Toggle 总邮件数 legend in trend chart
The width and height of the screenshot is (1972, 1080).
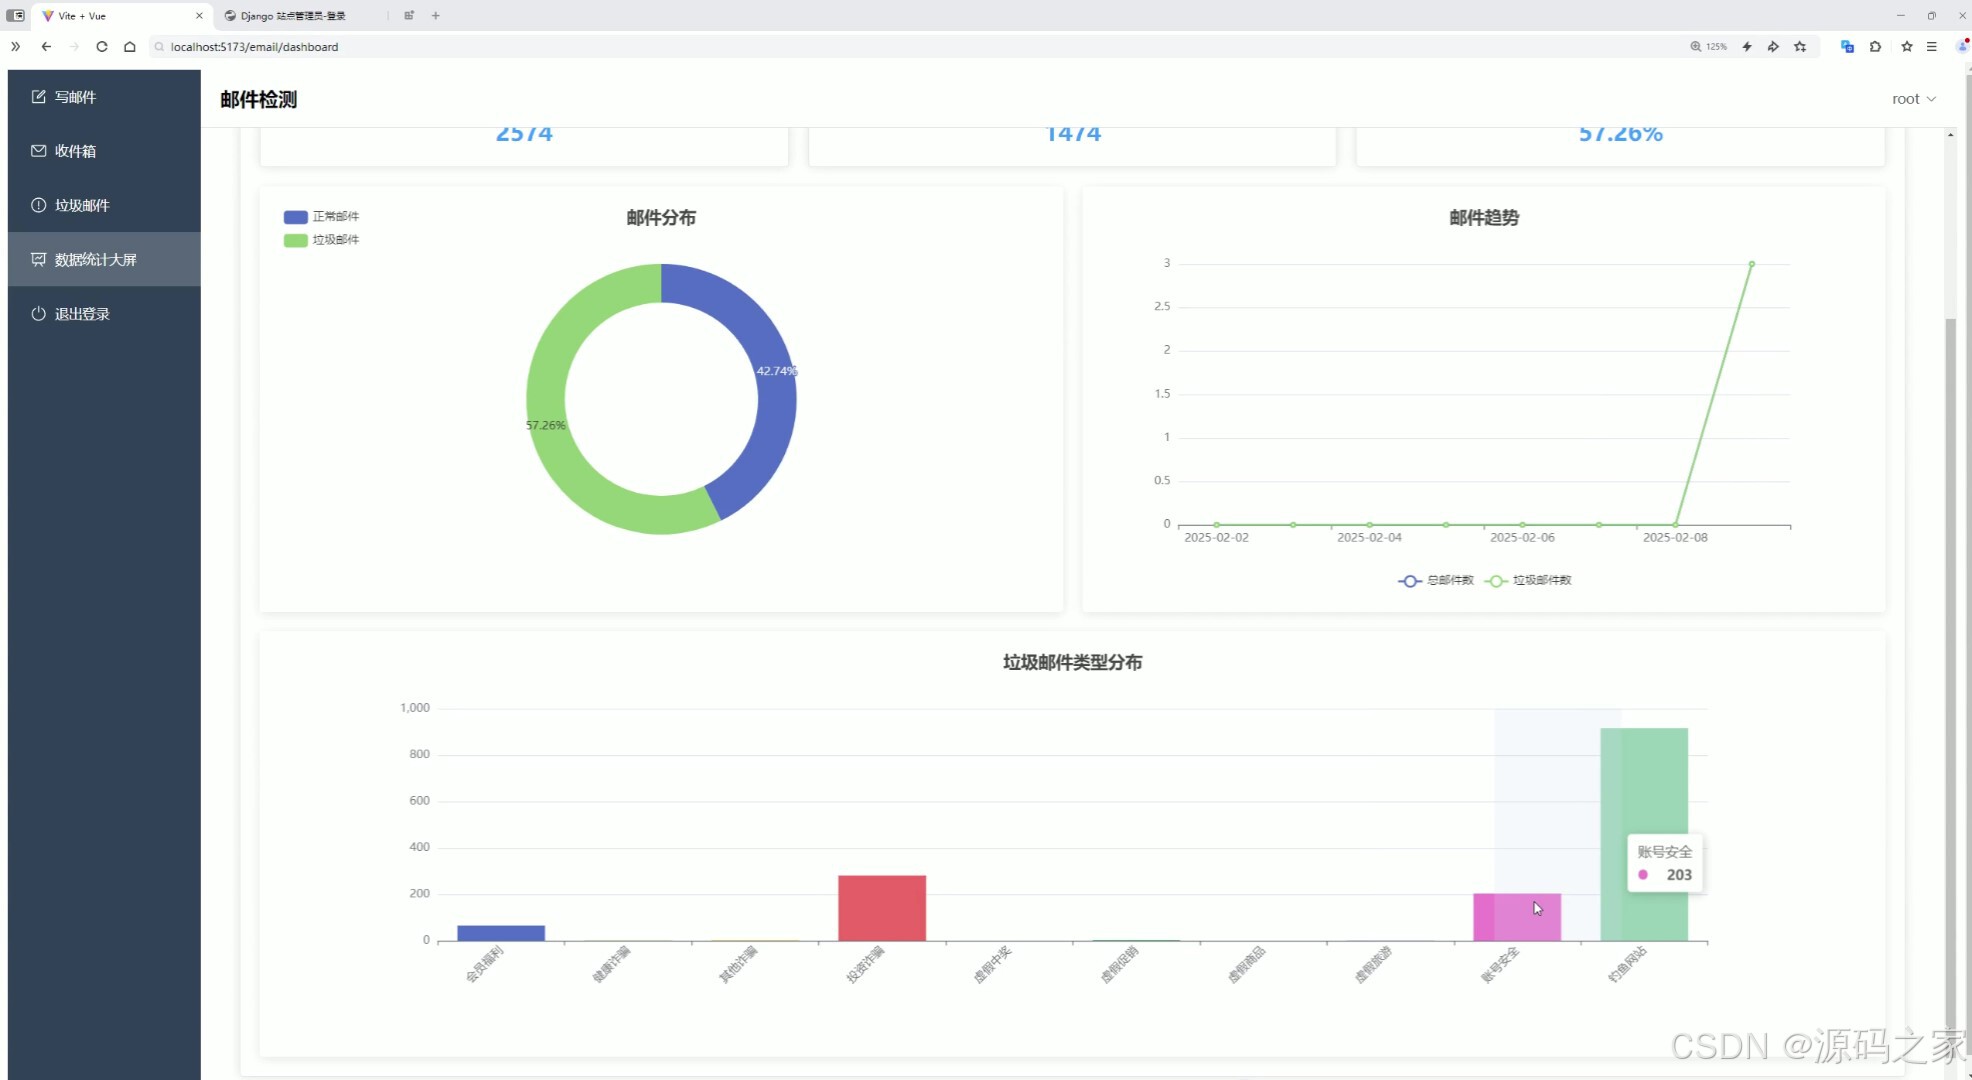click(x=1436, y=581)
